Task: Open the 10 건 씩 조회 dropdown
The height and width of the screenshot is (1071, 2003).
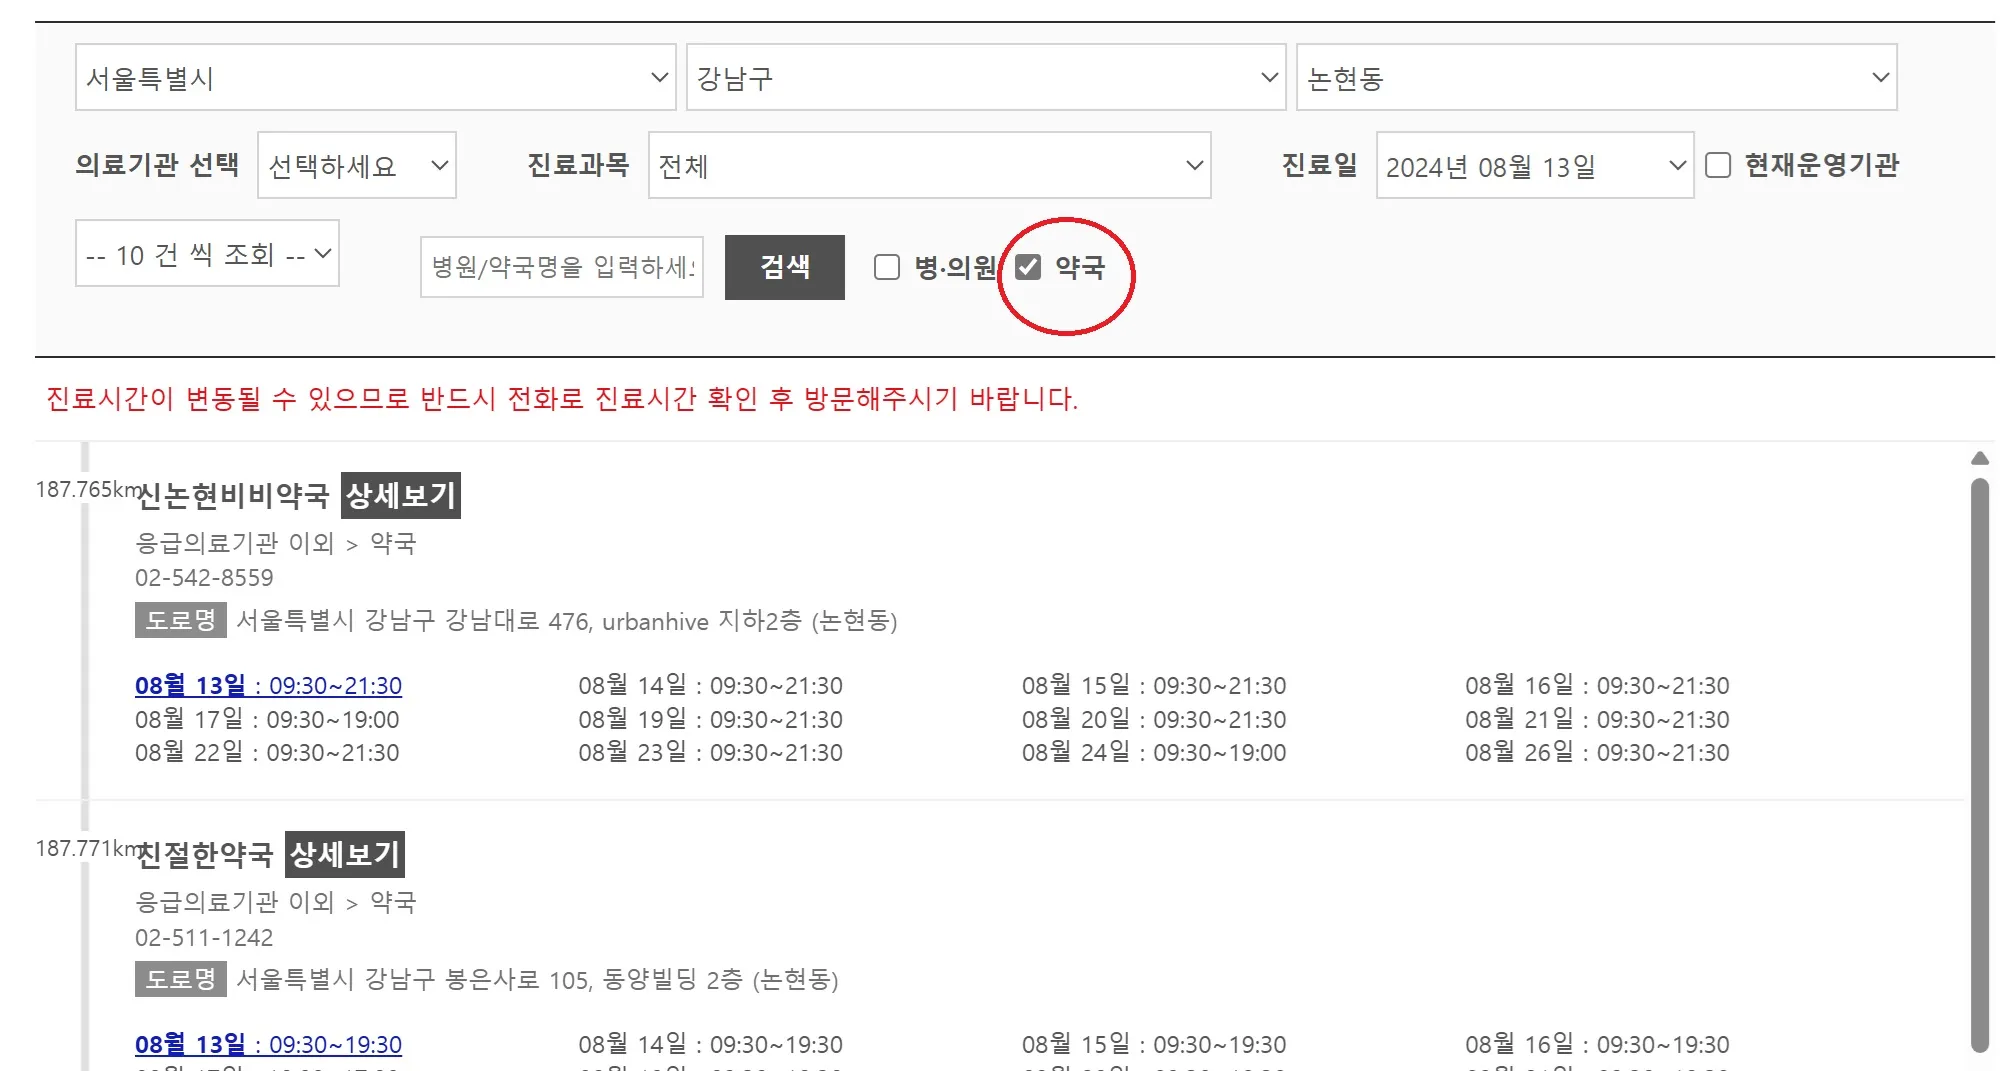Action: point(207,253)
